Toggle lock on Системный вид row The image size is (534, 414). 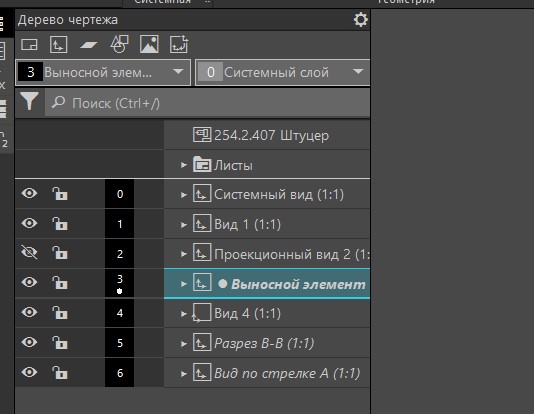click(60, 193)
